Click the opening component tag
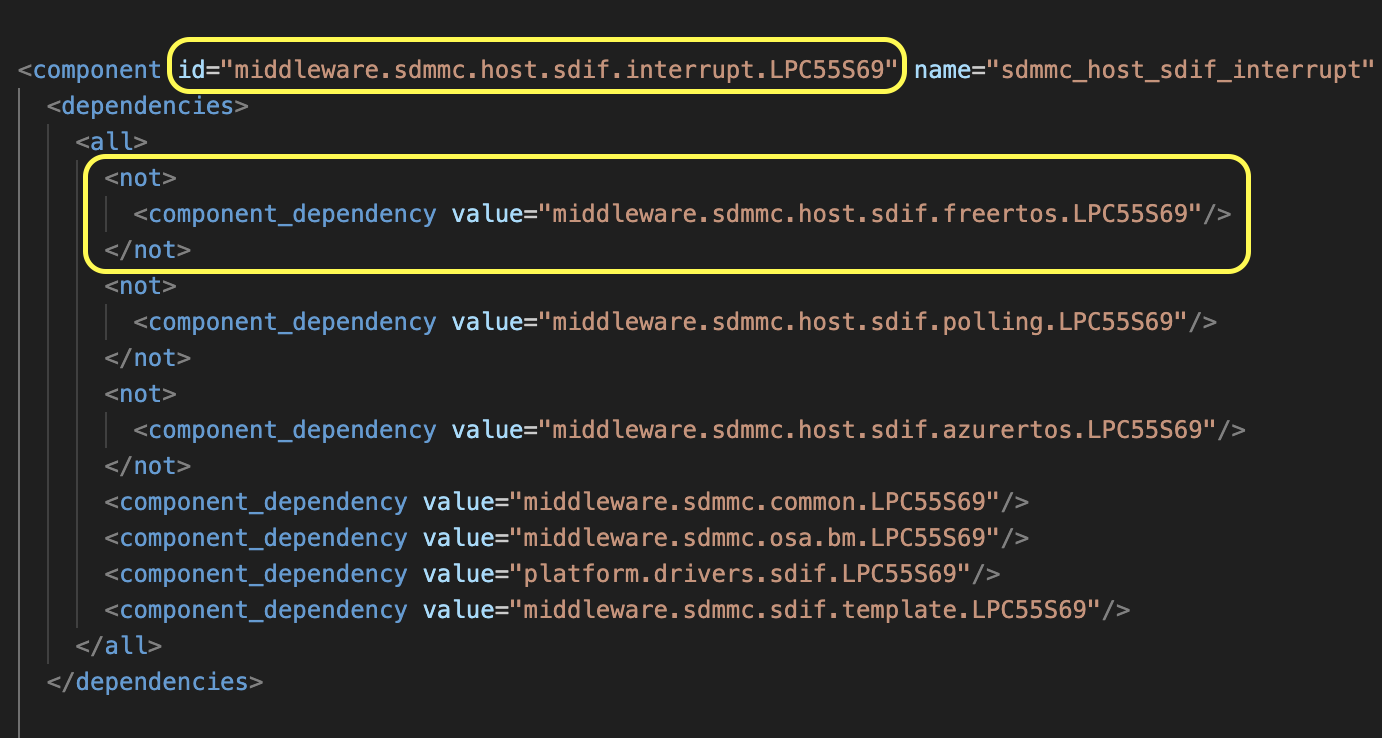1382x738 pixels. tap(90, 69)
